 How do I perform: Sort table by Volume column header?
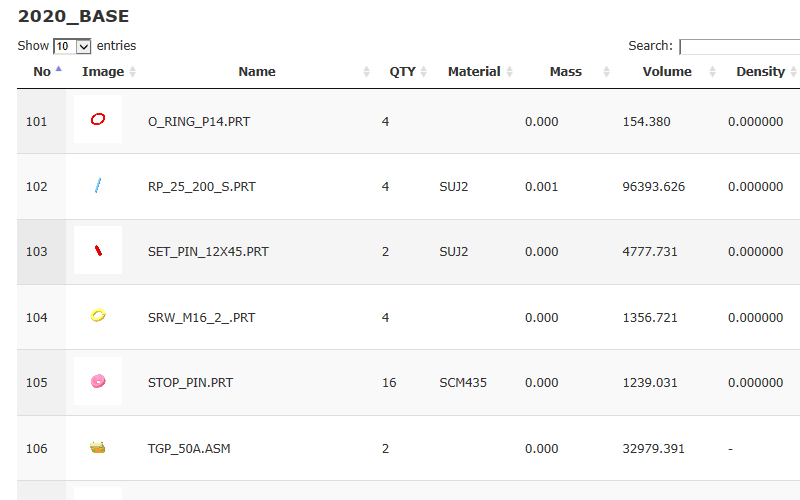tap(667, 71)
